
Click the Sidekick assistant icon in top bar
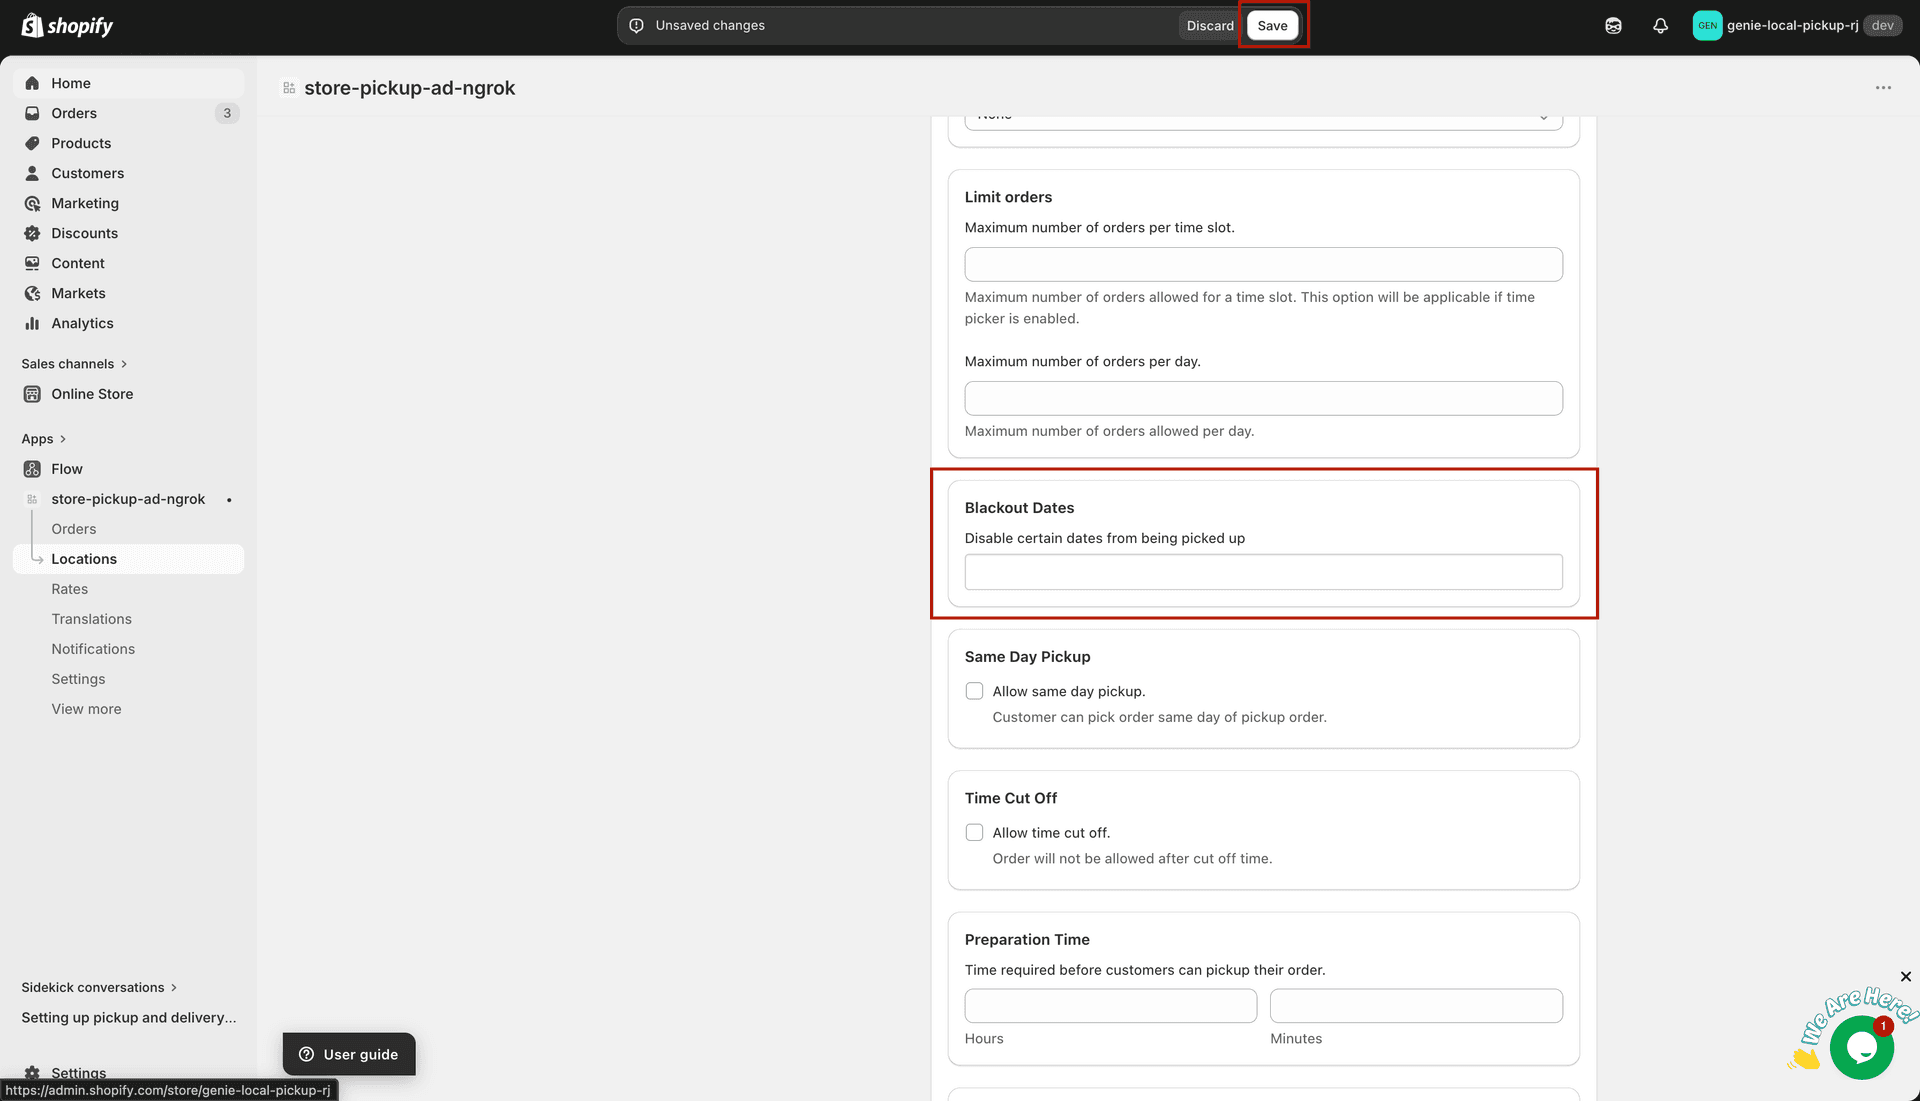(1613, 25)
